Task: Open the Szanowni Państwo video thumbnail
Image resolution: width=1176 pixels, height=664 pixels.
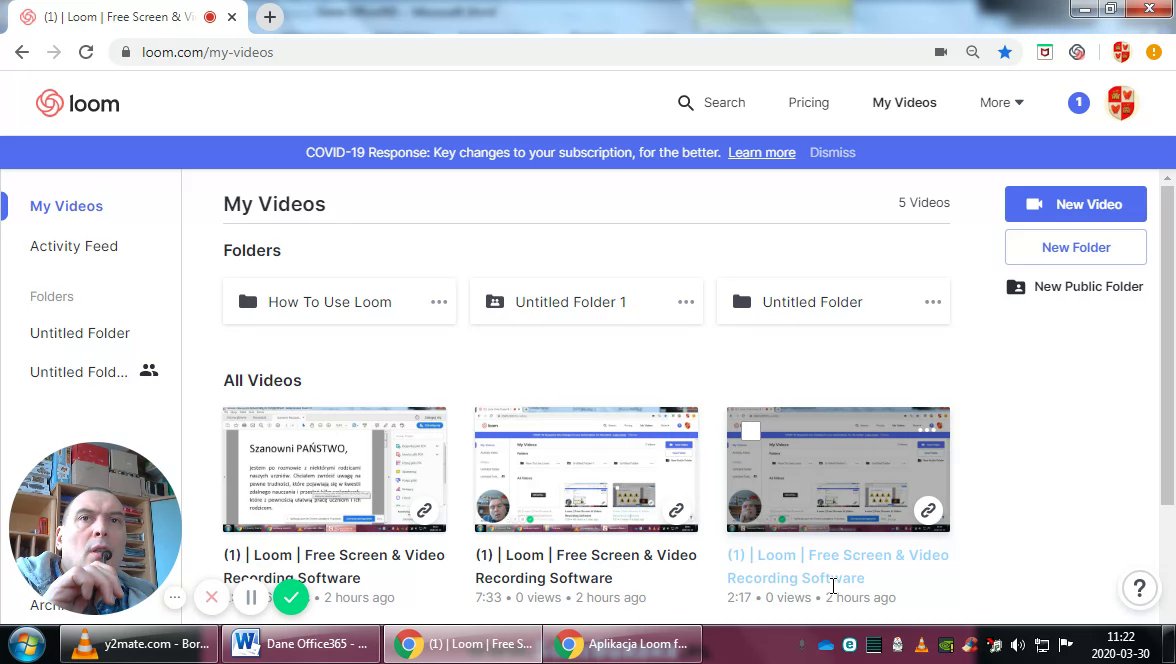Action: pos(334,470)
